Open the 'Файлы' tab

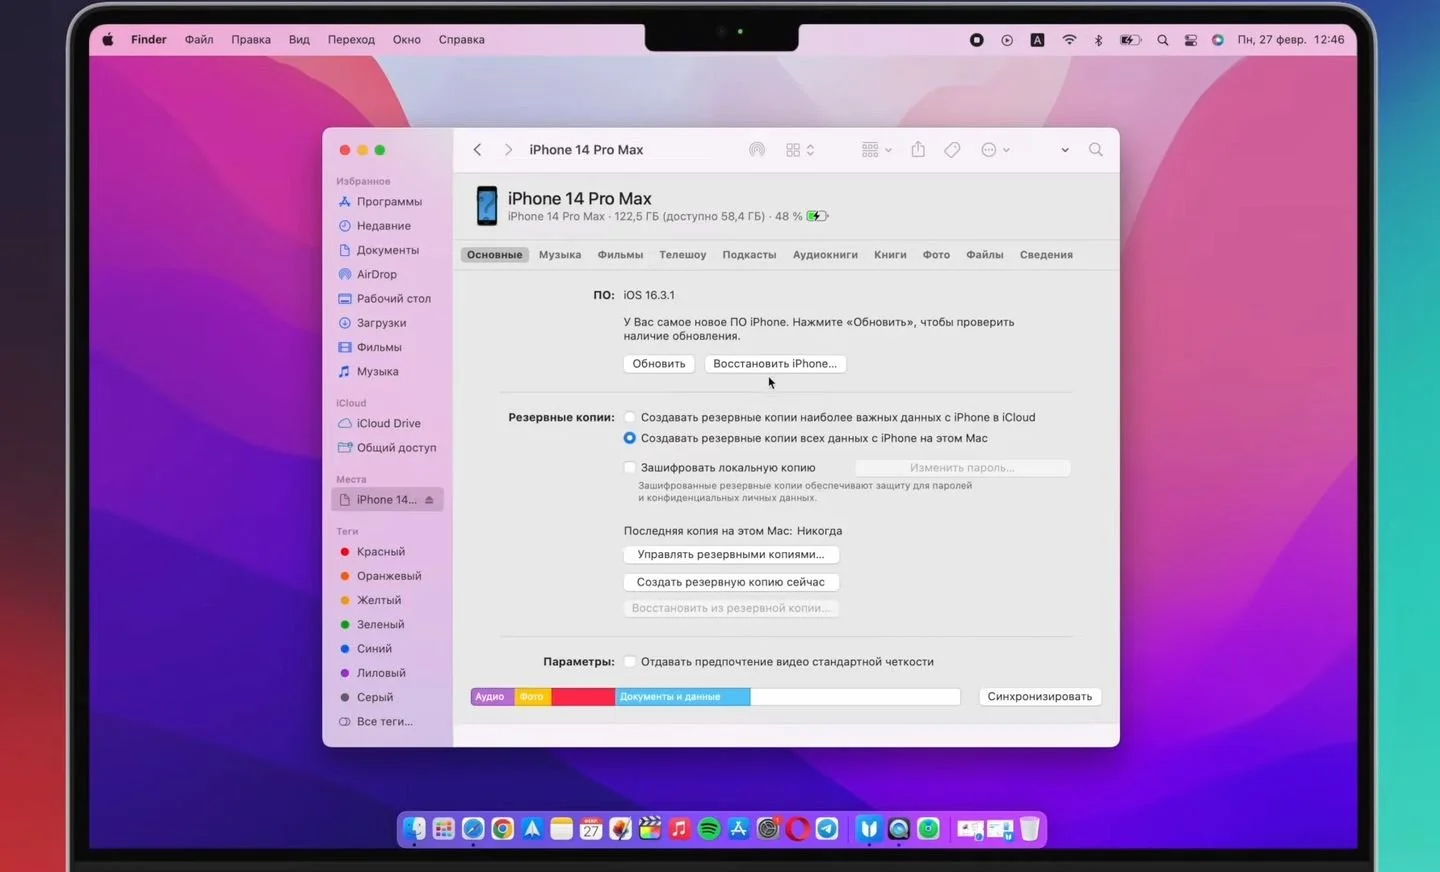point(985,255)
